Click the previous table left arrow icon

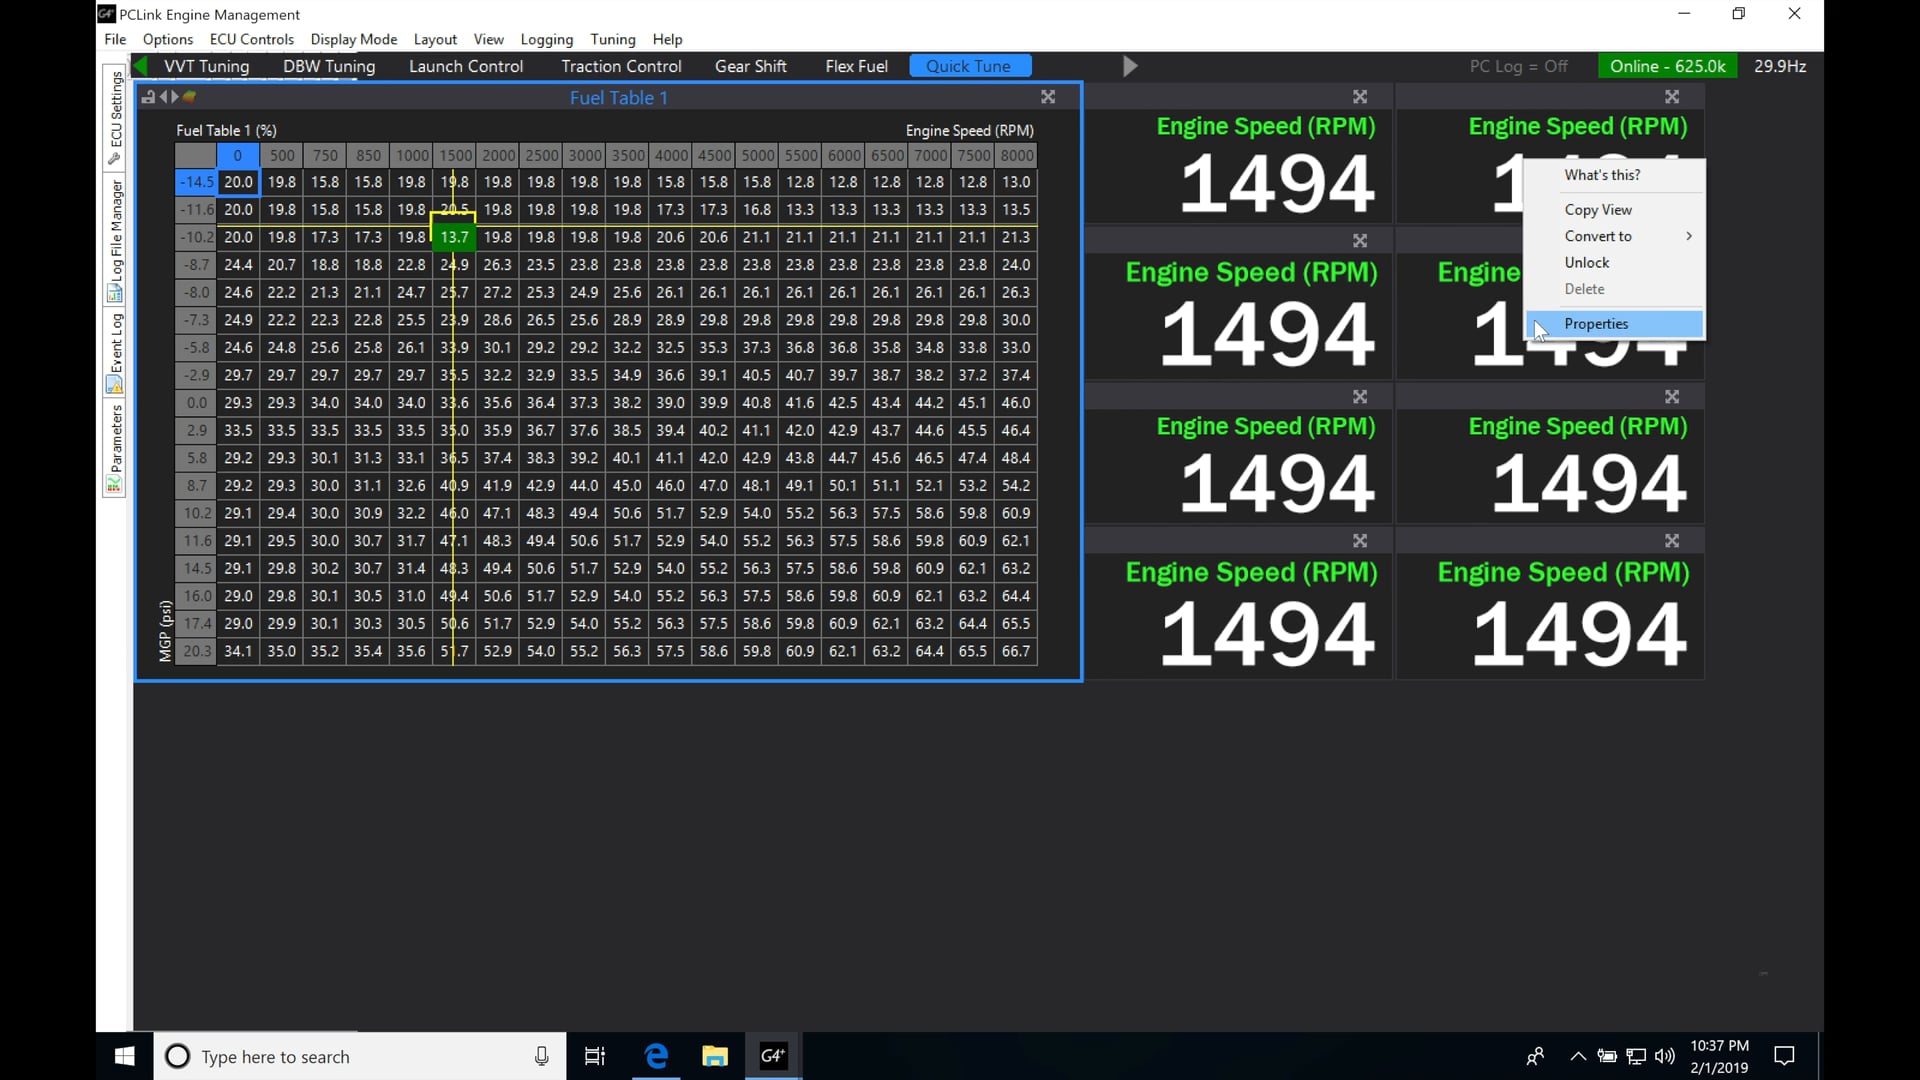point(163,97)
